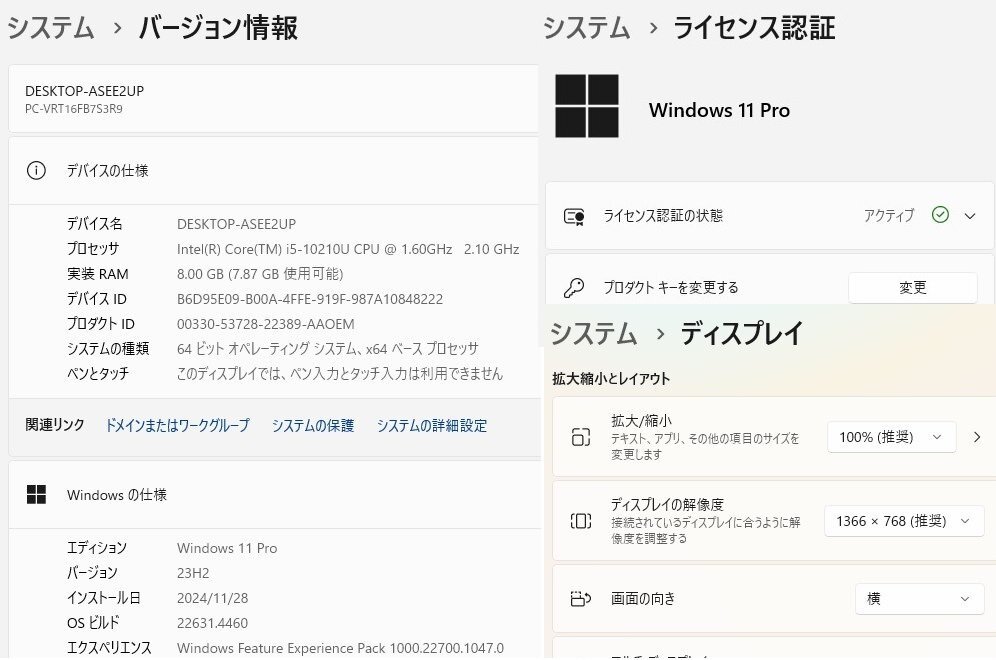
Task: Click the 画面の向き setting label
Action: click(x=643, y=598)
